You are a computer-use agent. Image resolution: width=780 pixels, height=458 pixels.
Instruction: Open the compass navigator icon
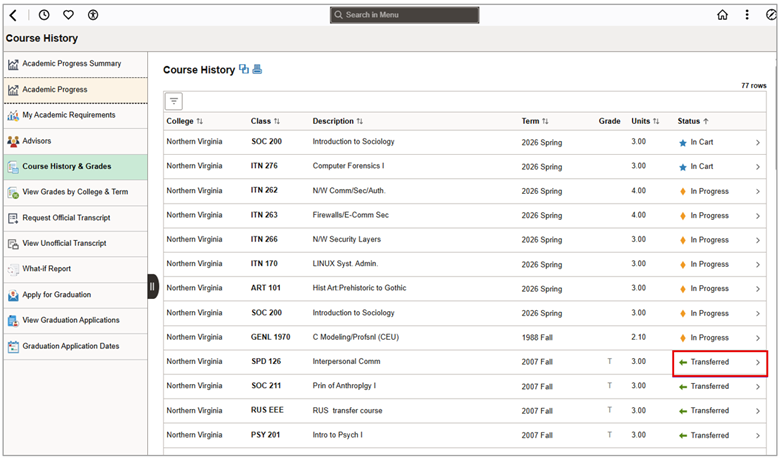(770, 15)
